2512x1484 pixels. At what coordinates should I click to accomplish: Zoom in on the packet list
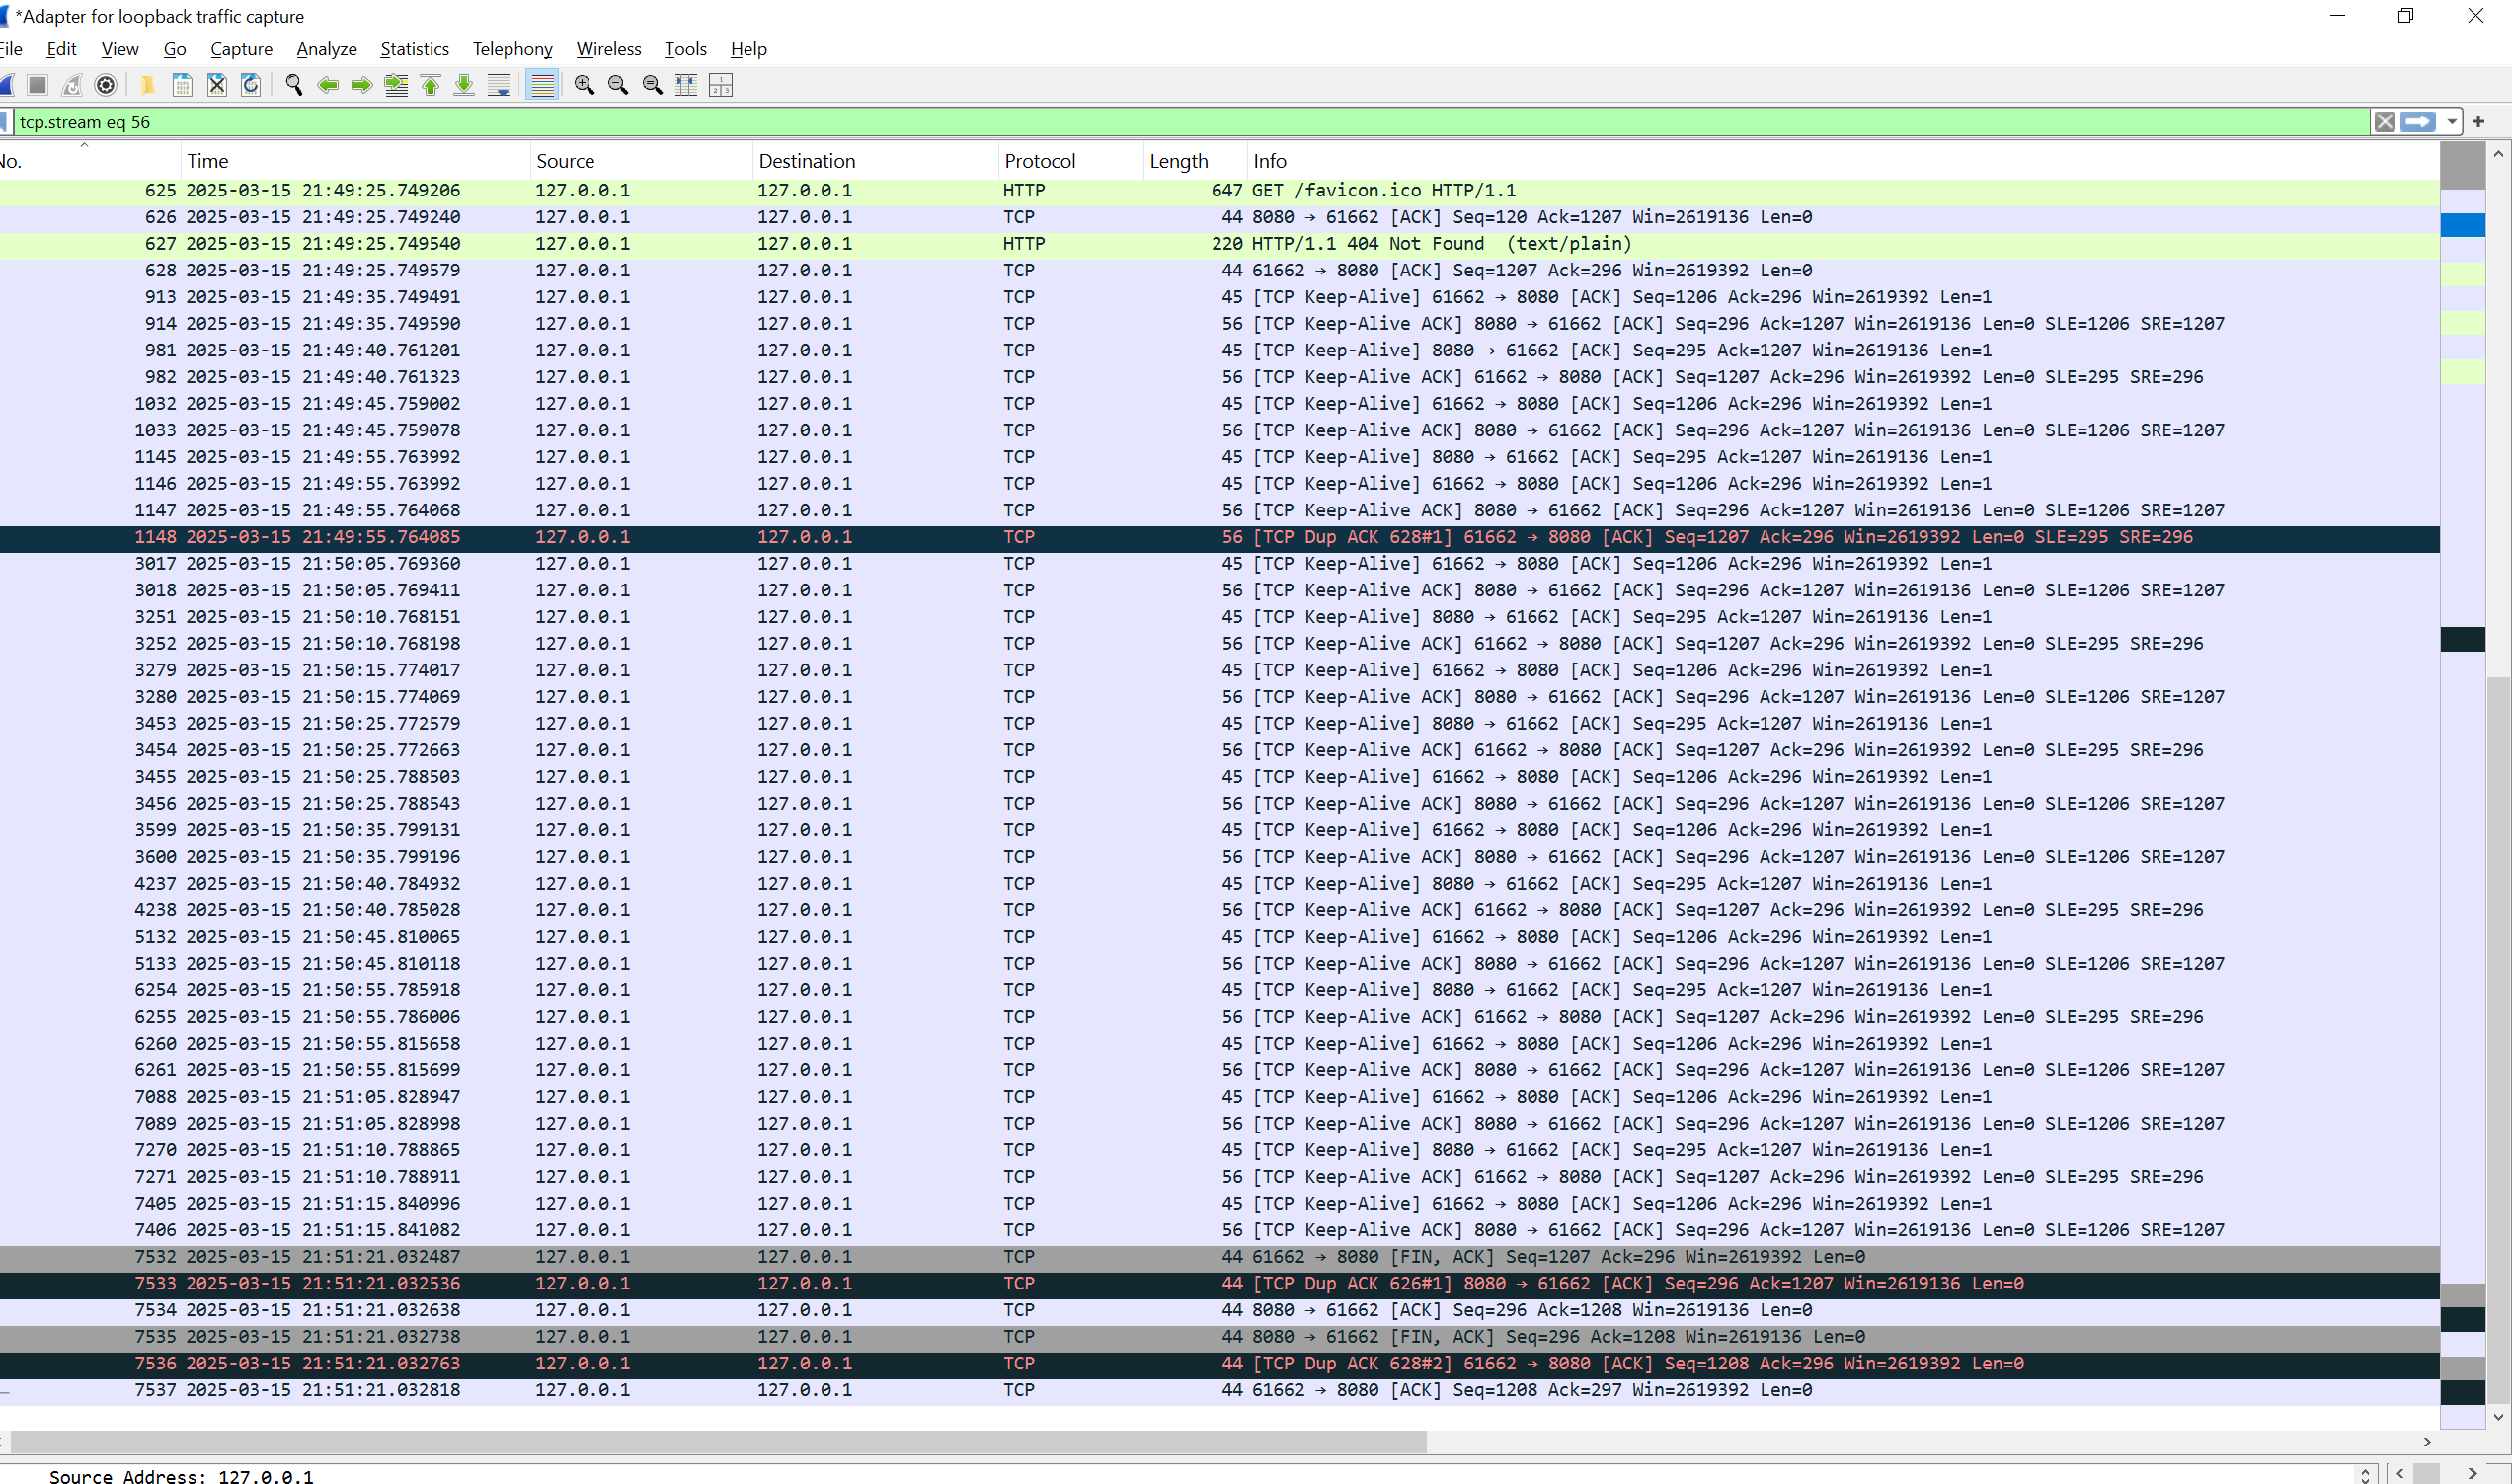pos(584,85)
